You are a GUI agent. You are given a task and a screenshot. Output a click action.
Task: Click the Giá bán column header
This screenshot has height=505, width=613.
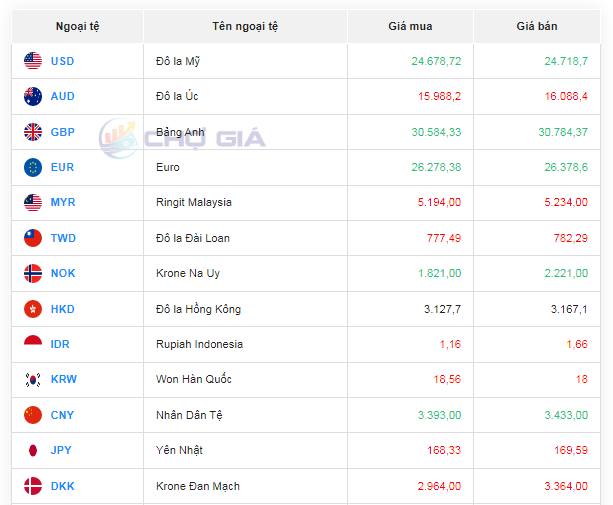pos(537,26)
